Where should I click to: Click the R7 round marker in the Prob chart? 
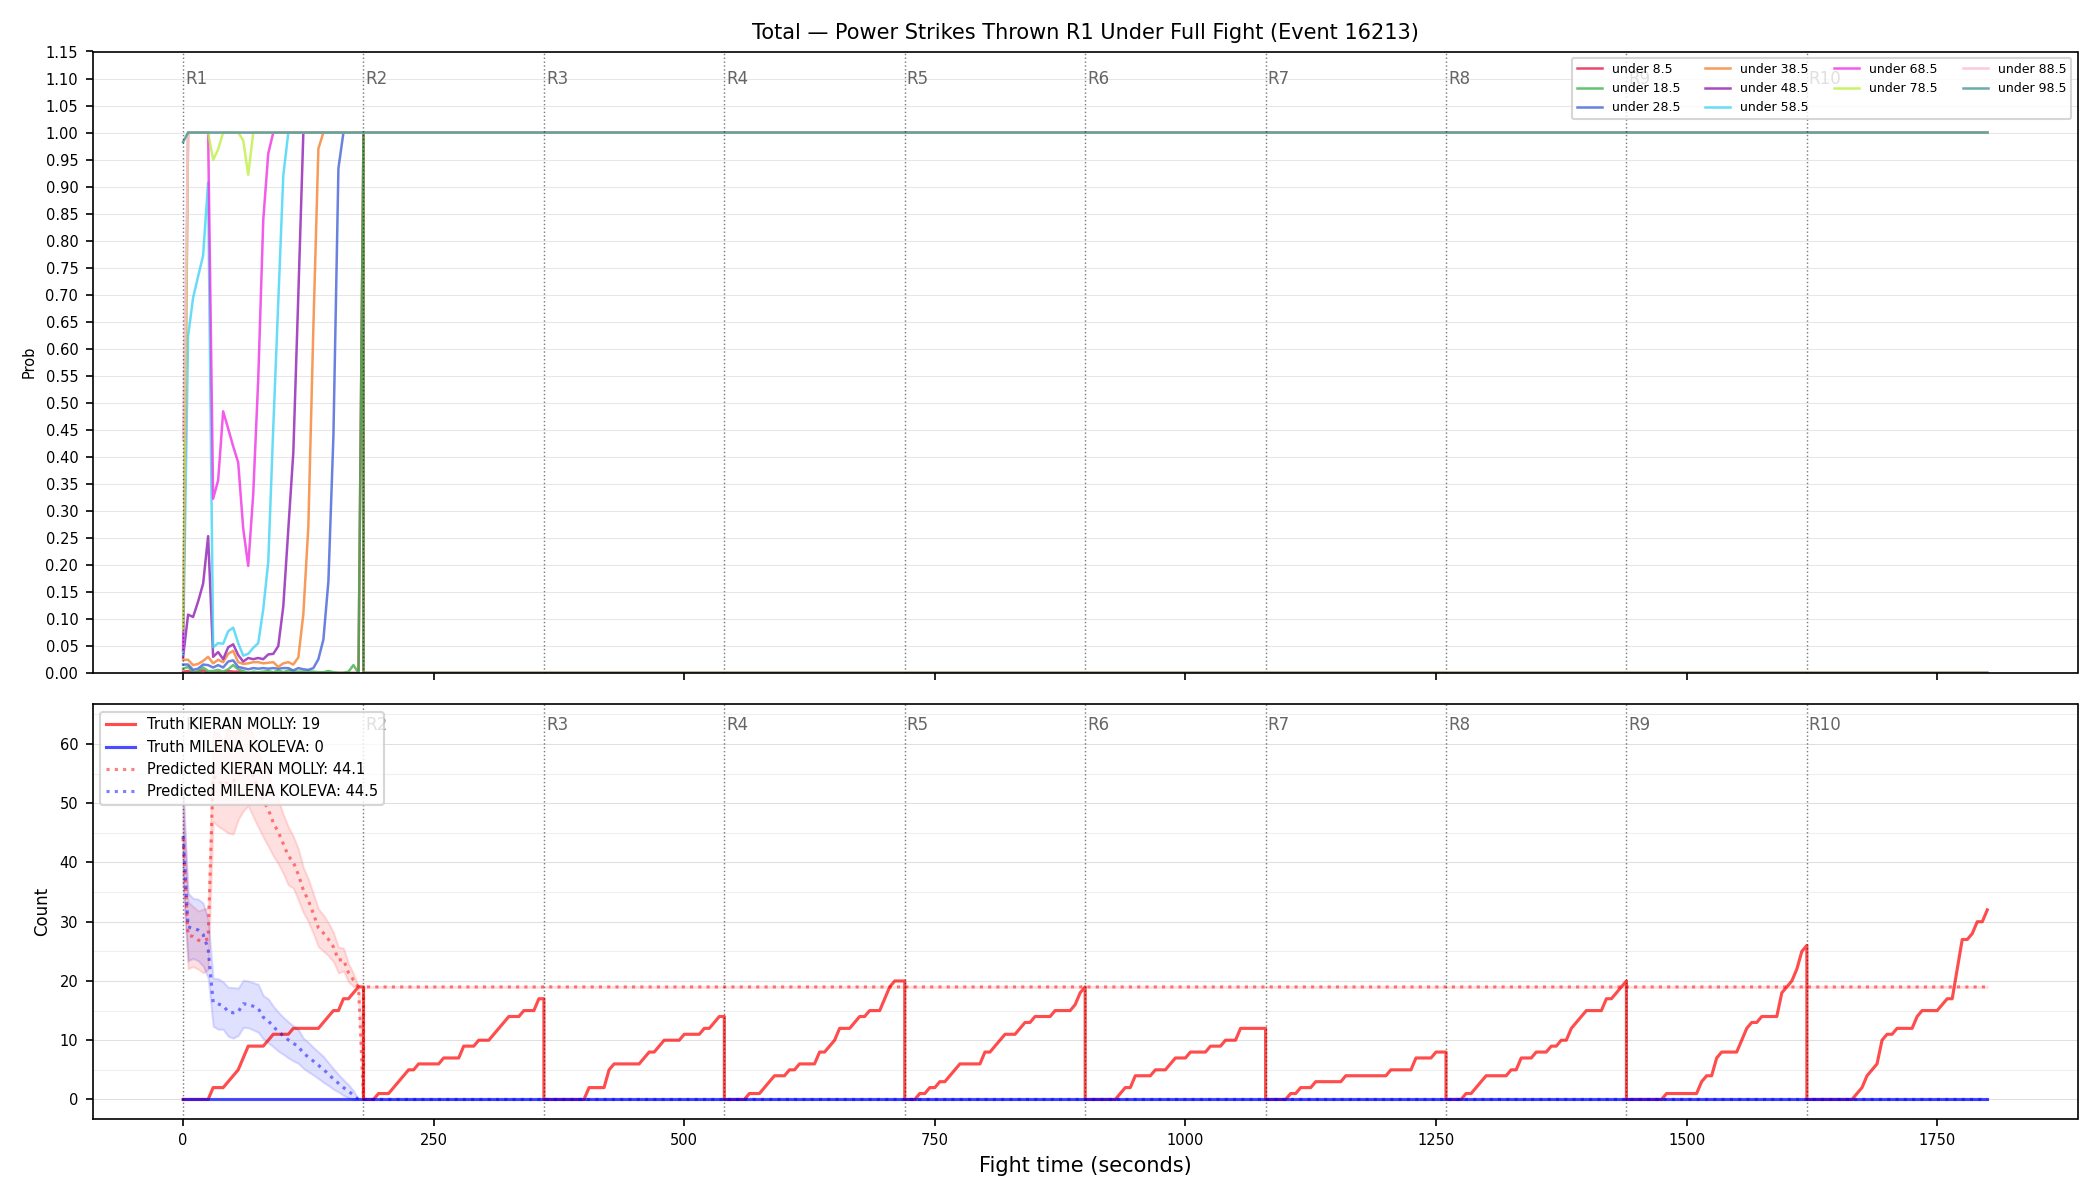pyautogui.click(x=1278, y=78)
